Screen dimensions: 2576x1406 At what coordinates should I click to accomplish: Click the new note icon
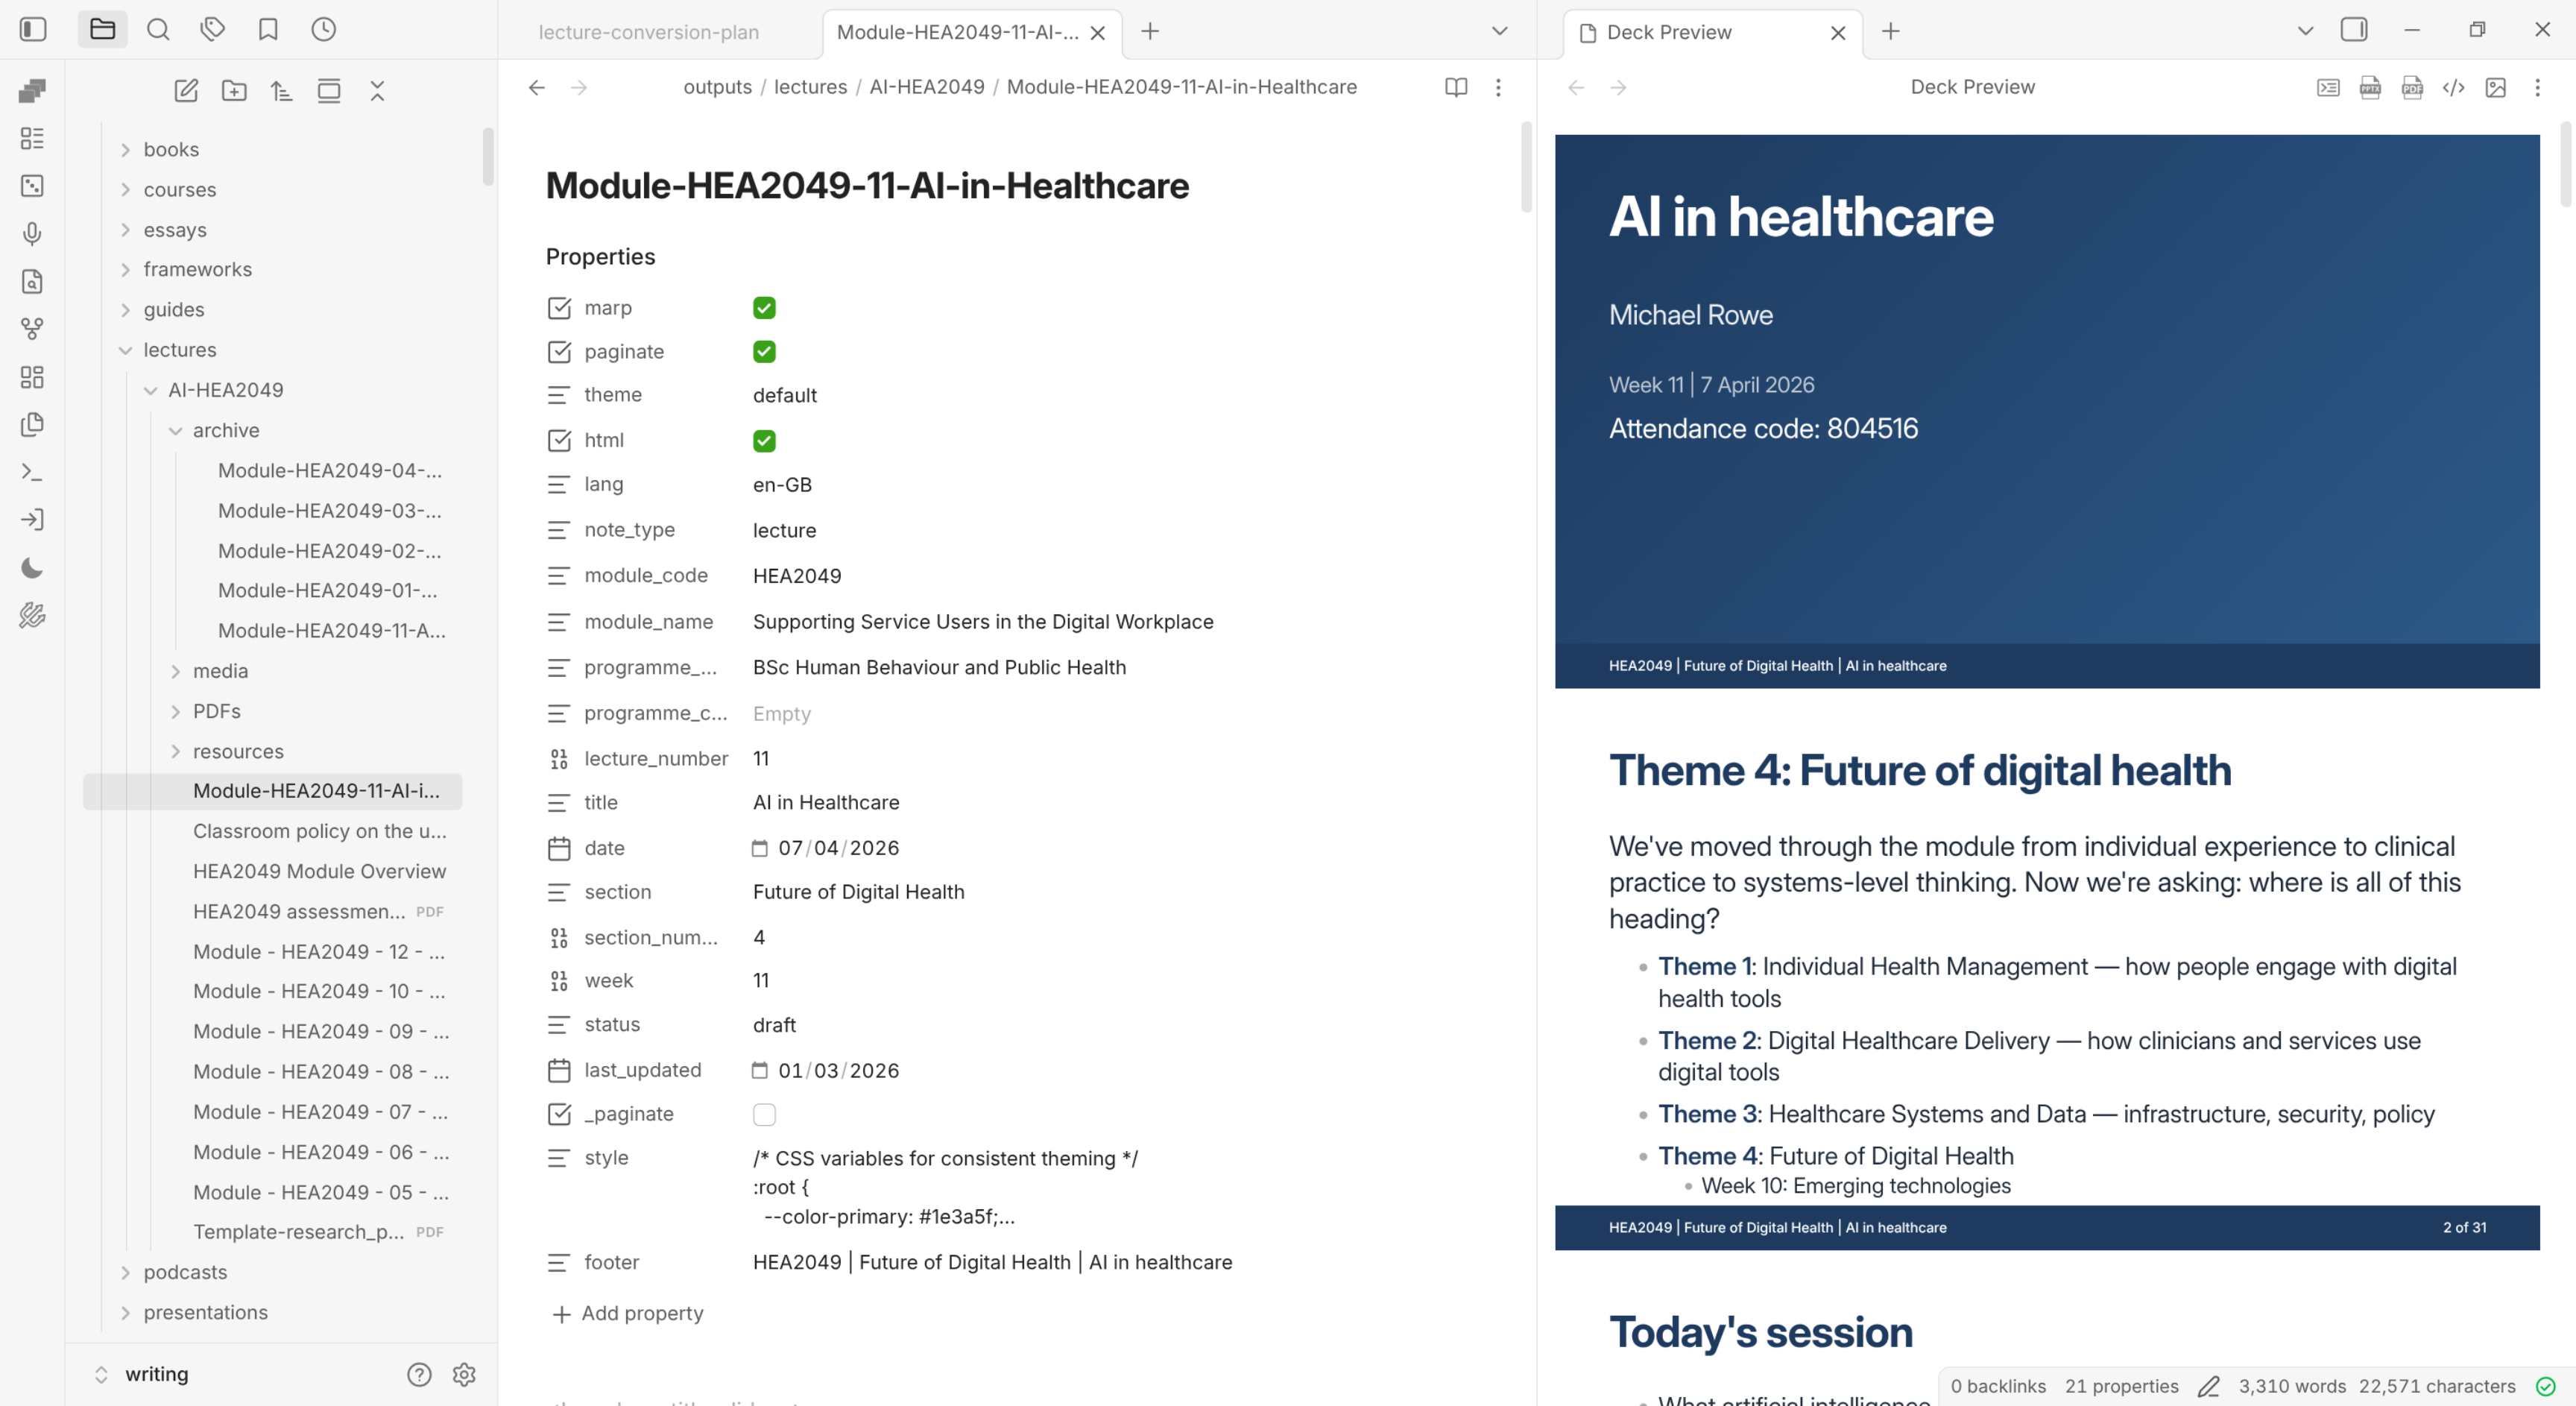coord(186,91)
